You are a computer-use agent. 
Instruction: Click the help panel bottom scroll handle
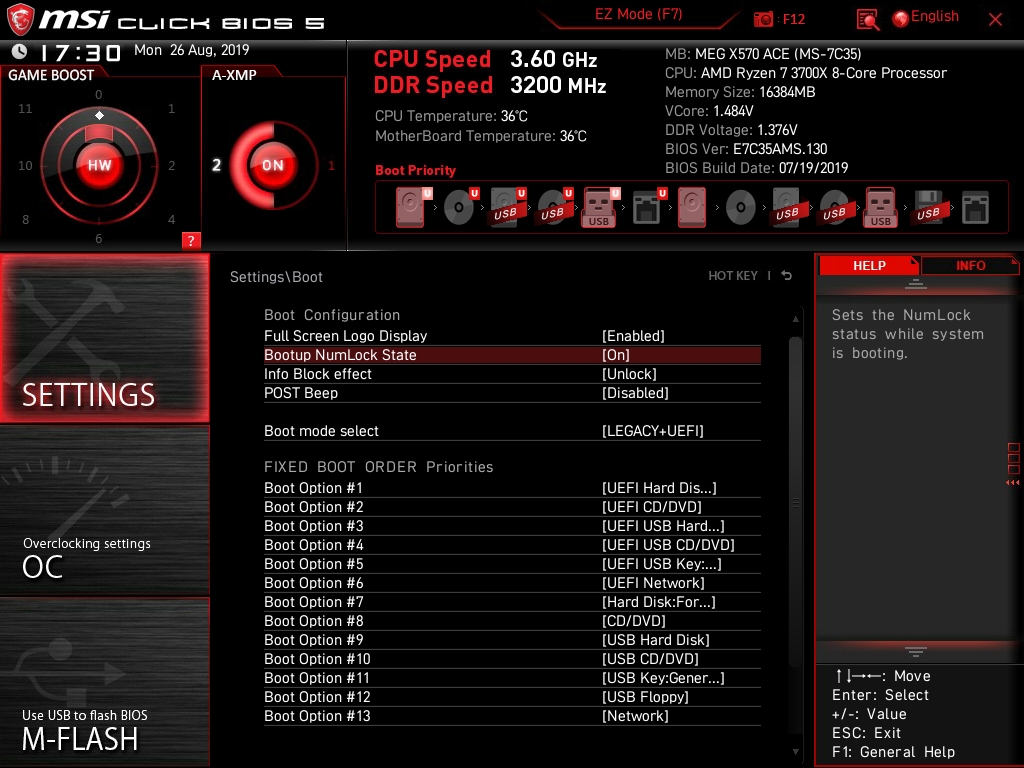[916, 652]
